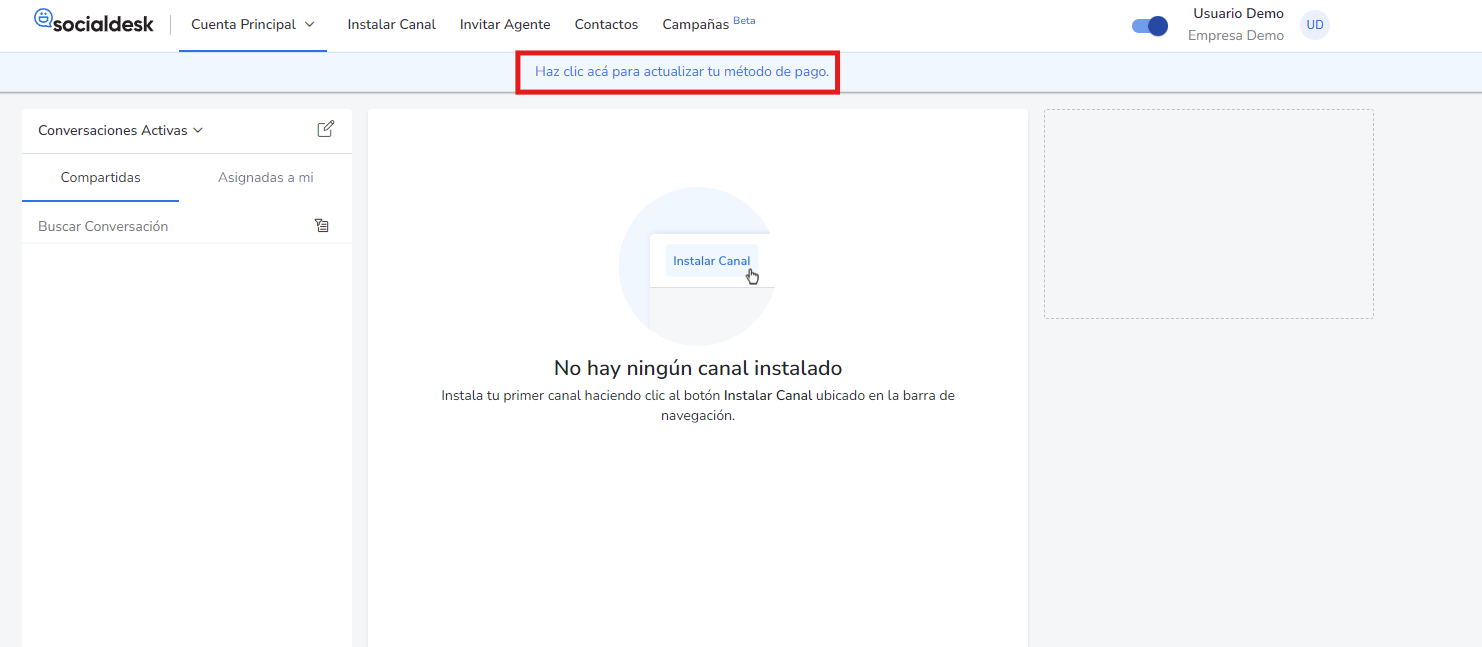1482x647 pixels.
Task: Switch to the Asignadas a mi tab
Action: [x=266, y=177]
